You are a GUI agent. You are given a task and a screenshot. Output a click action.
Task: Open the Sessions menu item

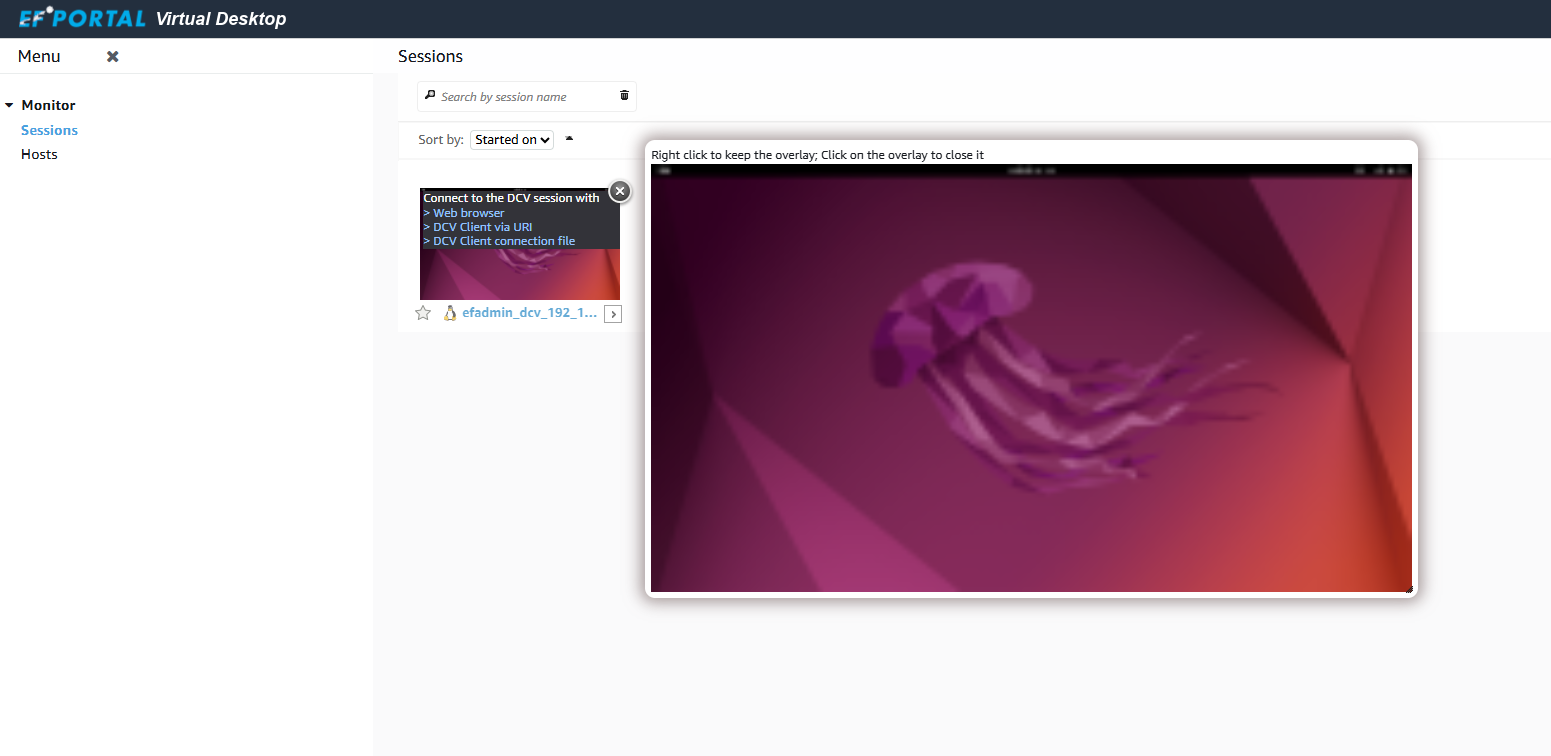49,130
